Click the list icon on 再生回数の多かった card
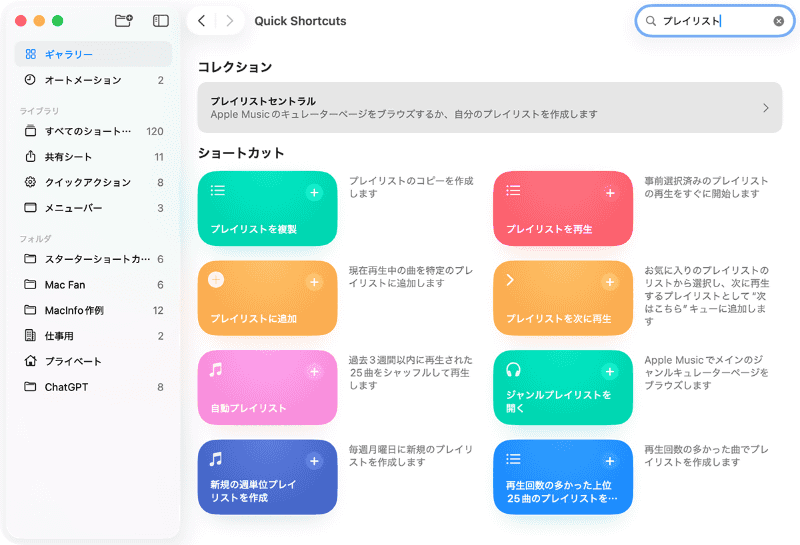Image resolution: width=800 pixels, height=545 pixels. tap(513, 459)
